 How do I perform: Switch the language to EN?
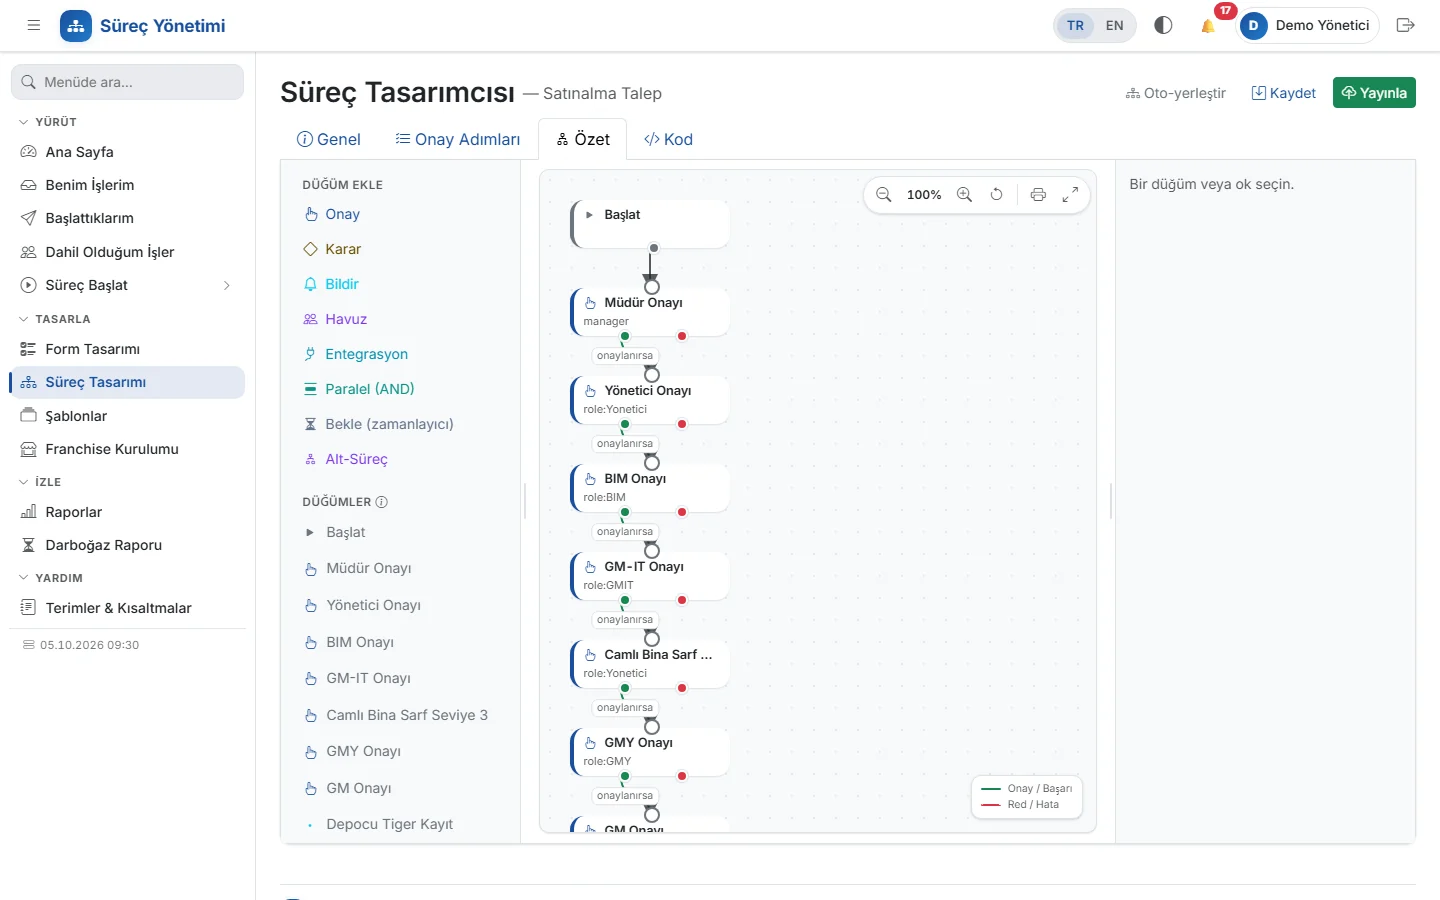(1115, 26)
